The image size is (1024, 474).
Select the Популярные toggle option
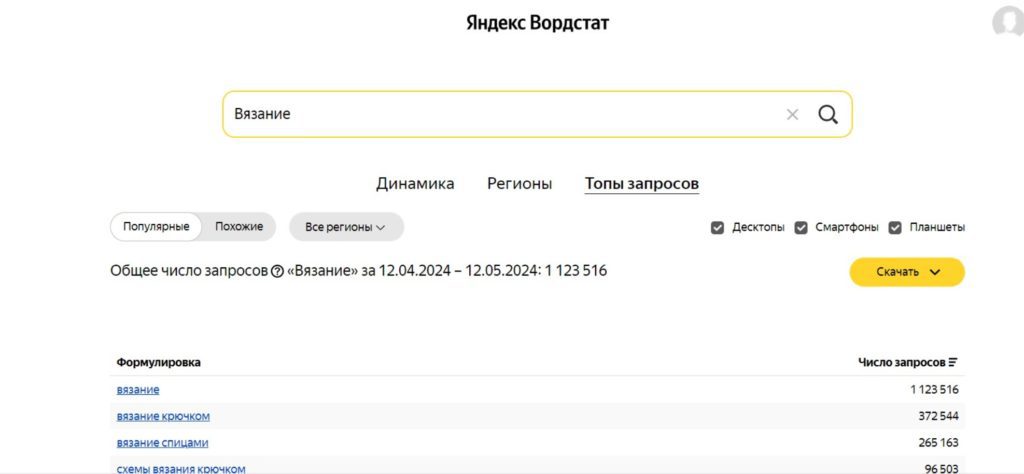point(156,227)
